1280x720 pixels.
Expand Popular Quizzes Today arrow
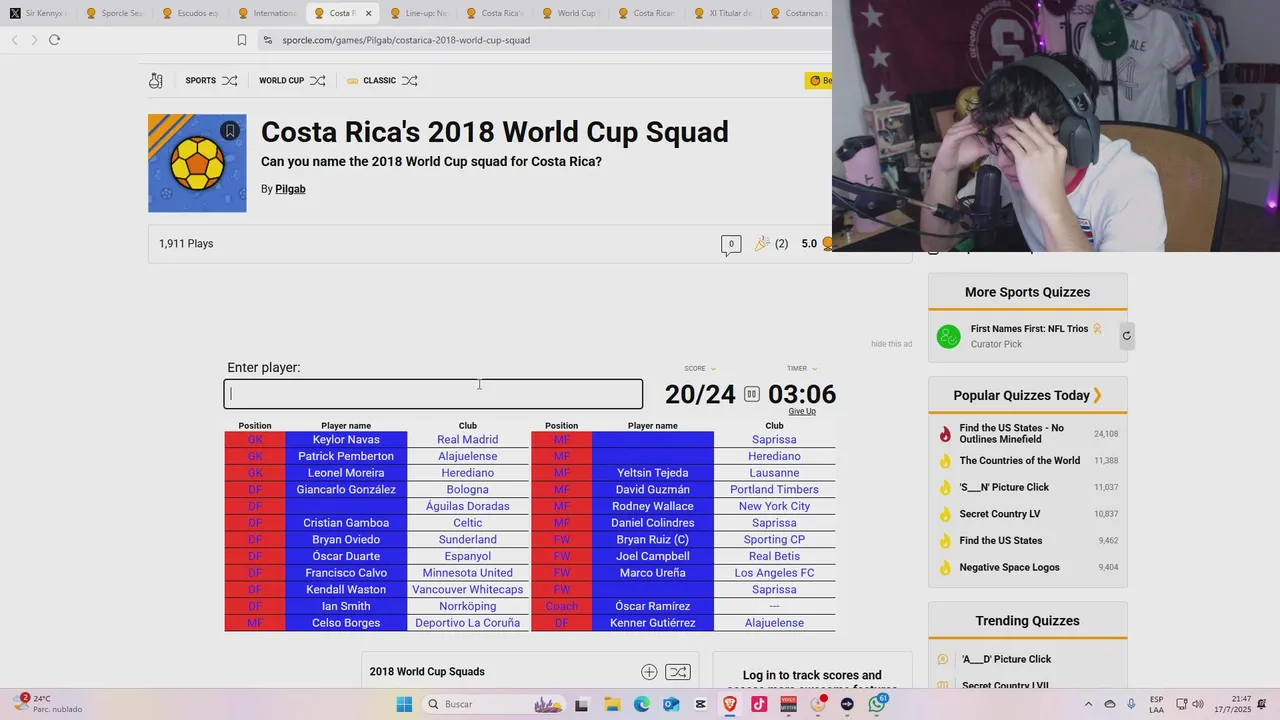pos(1097,395)
